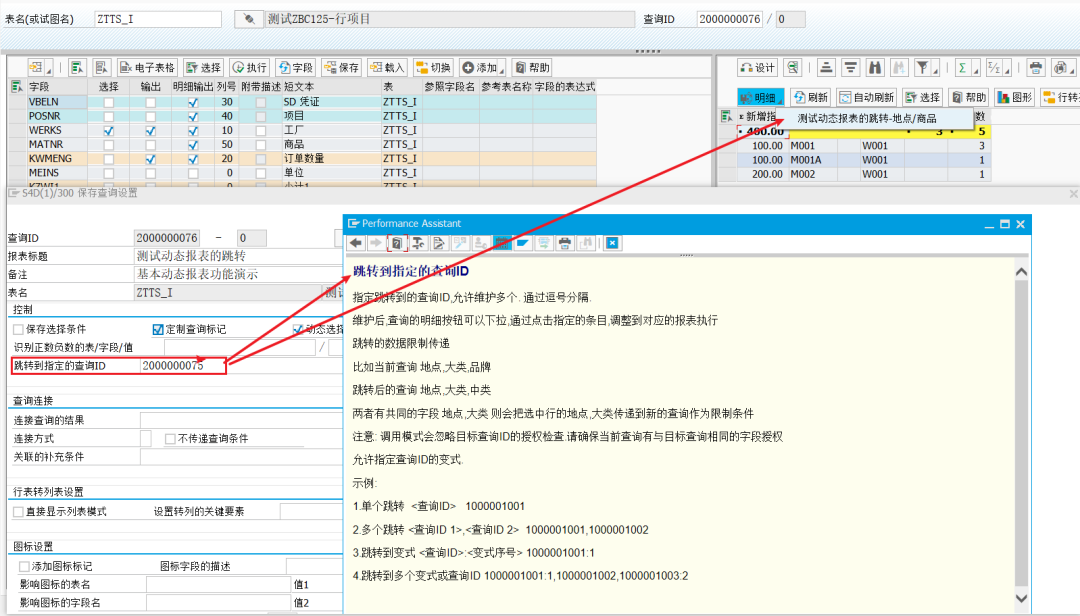Click the back arrow in Performance Assistant
The height and width of the screenshot is (616, 1080).
coord(355,243)
